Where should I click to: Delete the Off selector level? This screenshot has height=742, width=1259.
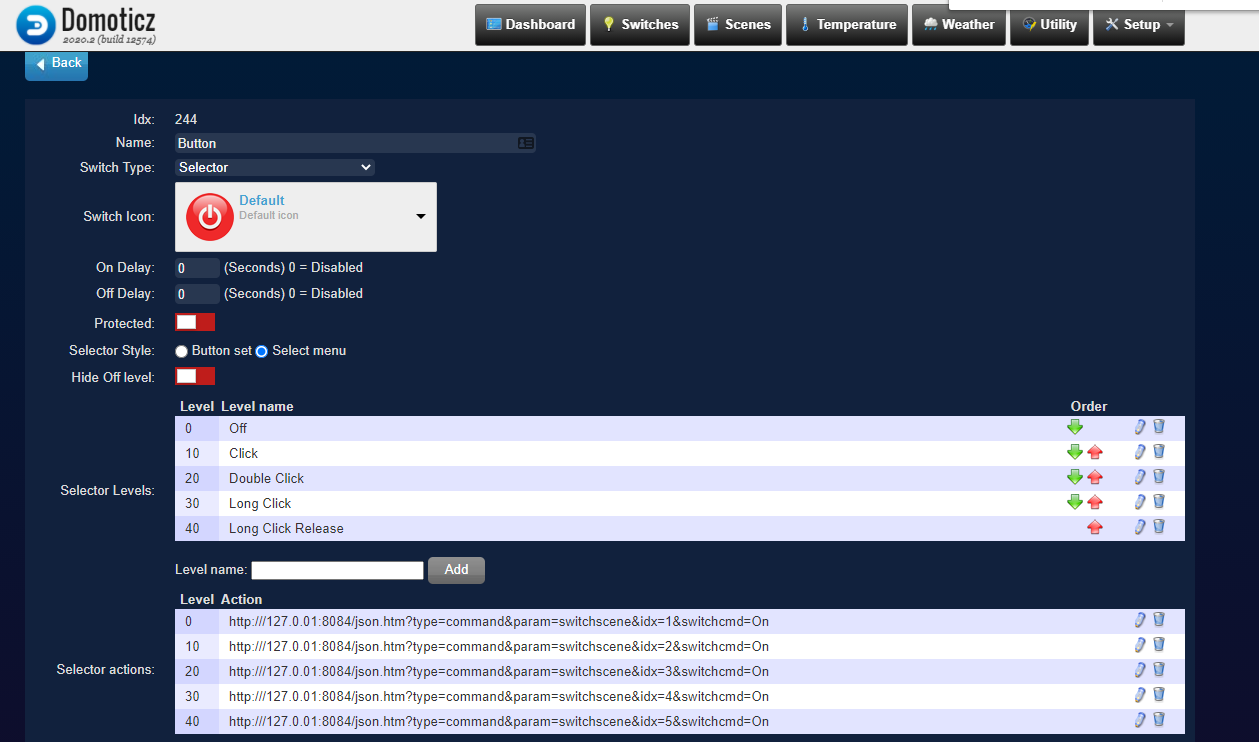tap(1159, 426)
